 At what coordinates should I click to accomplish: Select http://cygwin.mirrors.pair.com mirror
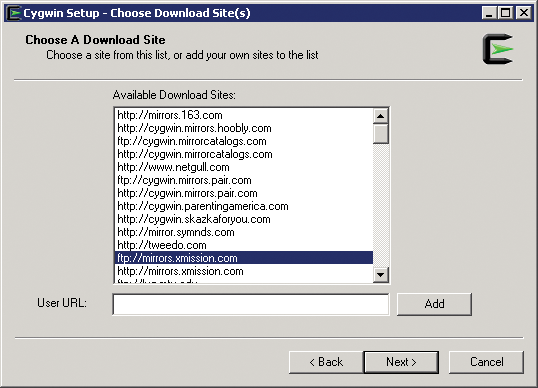[x=244, y=193]
